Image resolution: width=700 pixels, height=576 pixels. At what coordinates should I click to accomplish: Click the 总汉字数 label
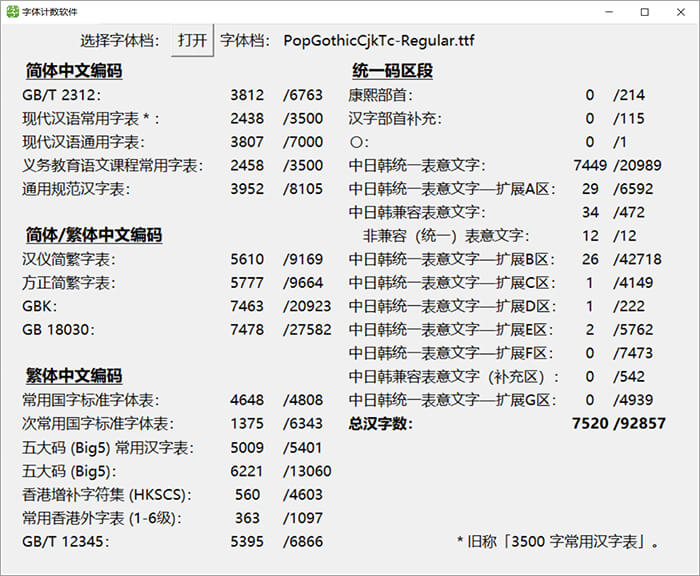click(x=380, y=423)
